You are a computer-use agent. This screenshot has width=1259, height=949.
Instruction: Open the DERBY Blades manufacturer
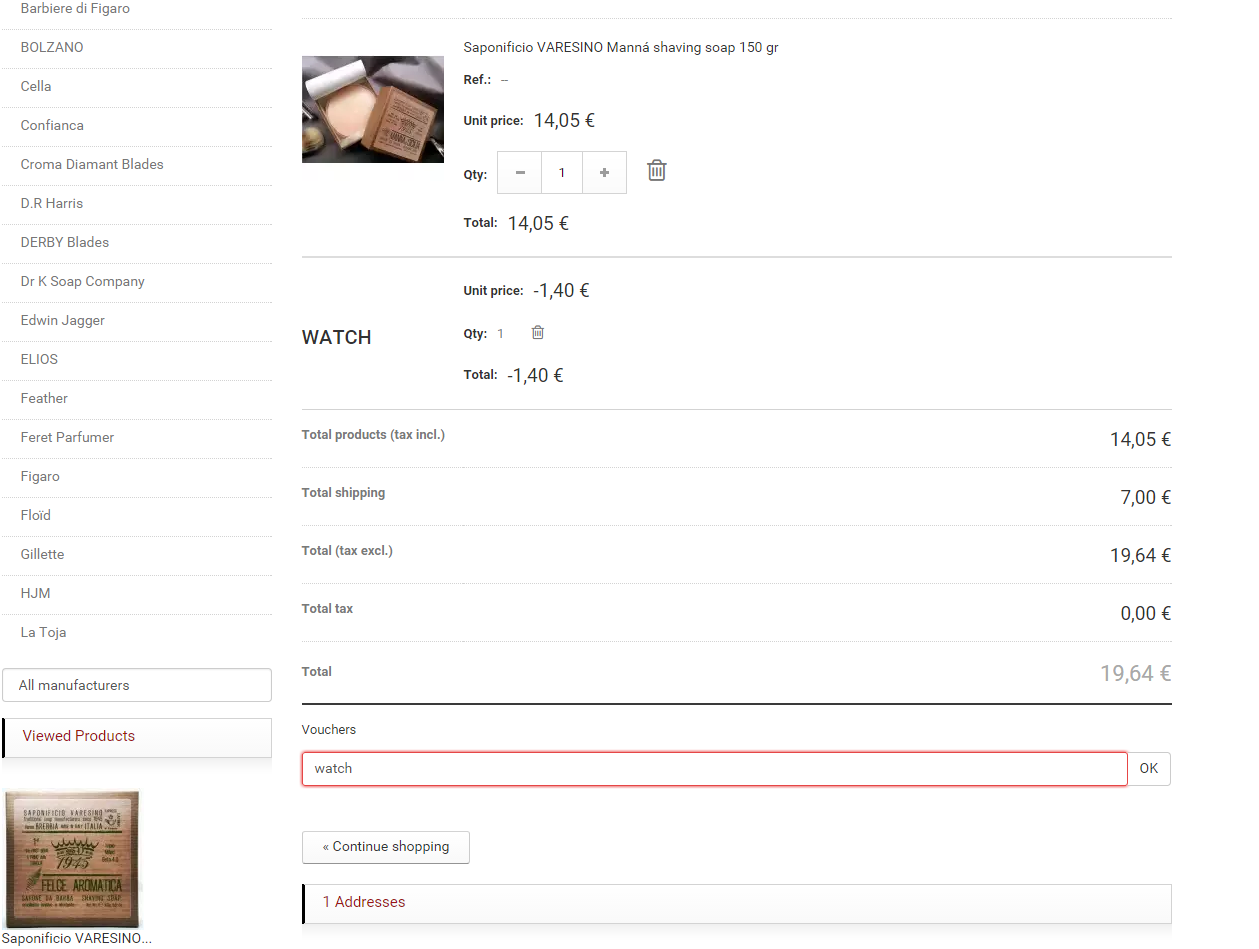click(65, 243)
